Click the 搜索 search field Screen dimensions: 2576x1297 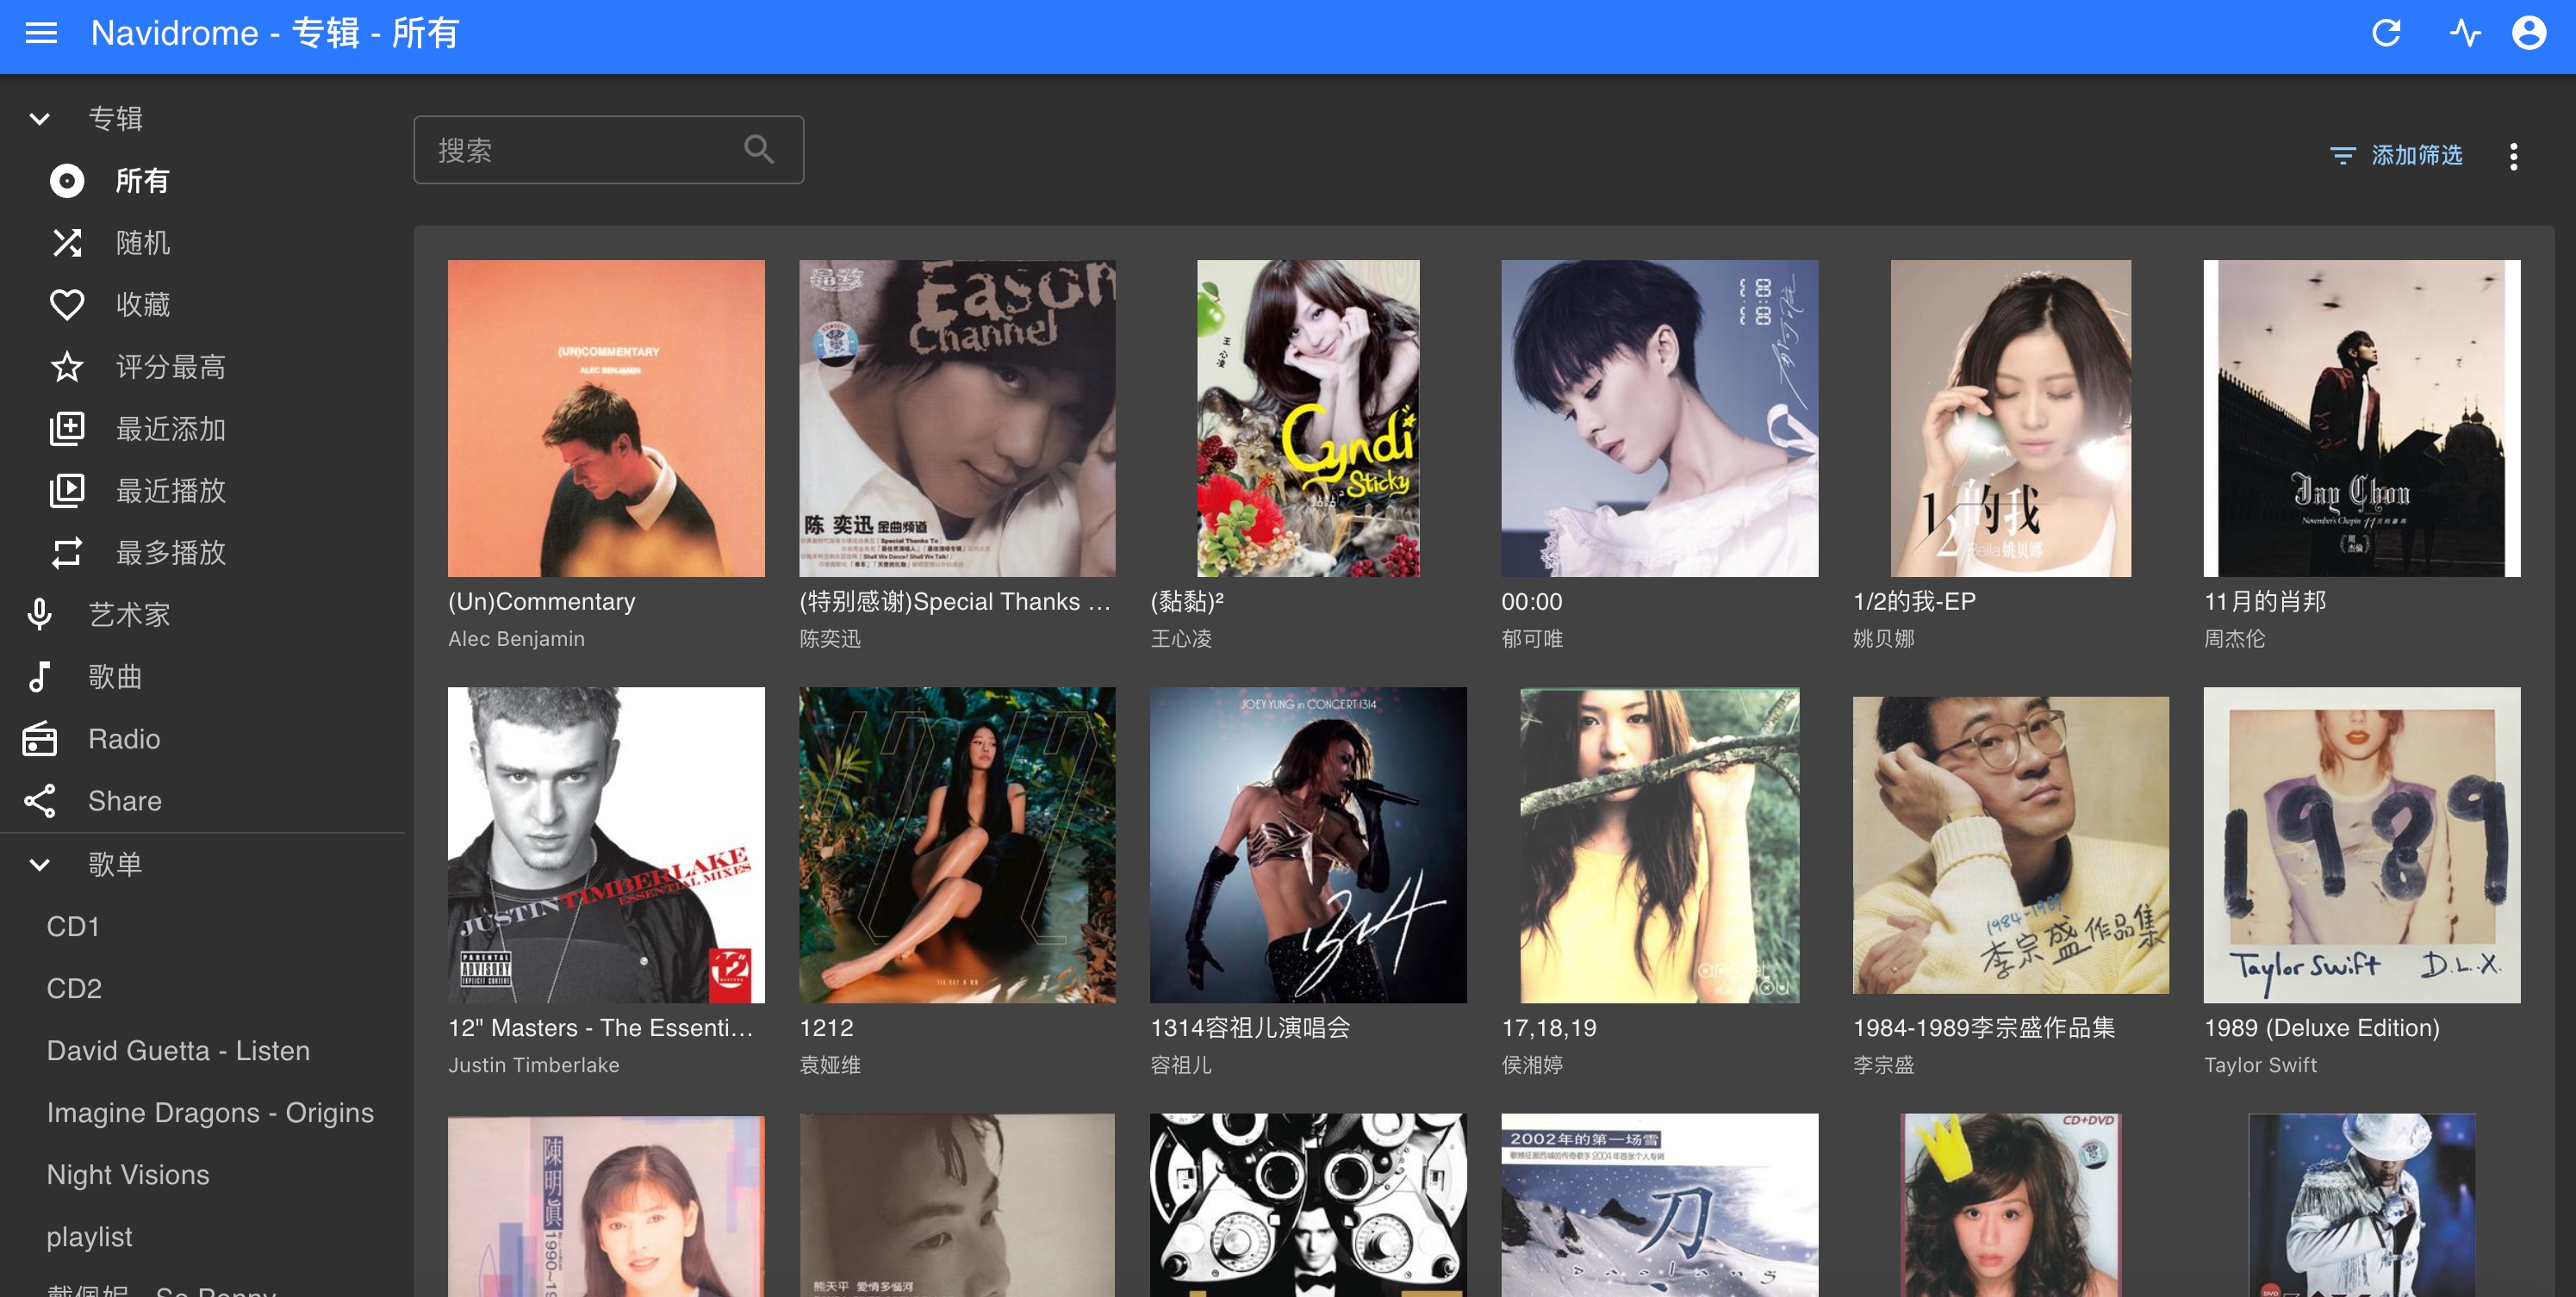point(608,150)
